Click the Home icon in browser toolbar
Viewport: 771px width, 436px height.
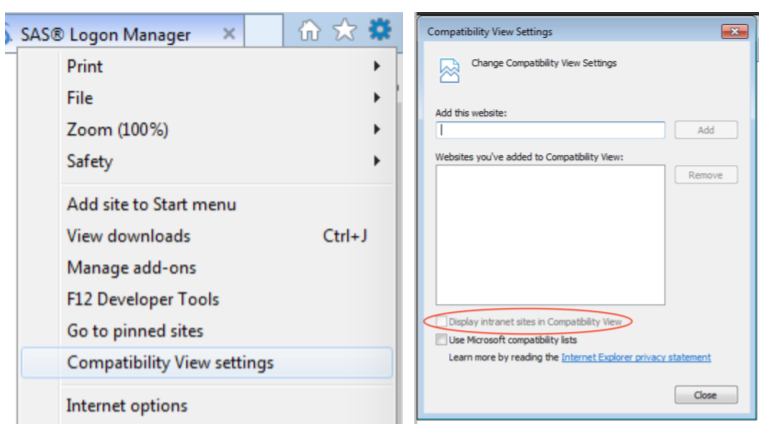point(310,32)
